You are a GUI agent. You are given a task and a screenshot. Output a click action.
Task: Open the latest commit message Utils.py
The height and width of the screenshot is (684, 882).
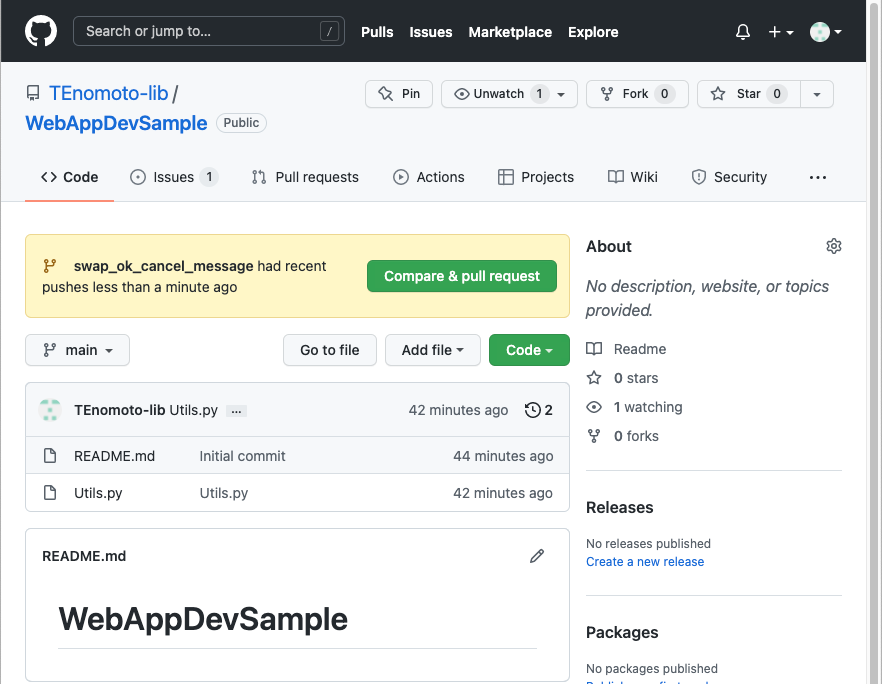tap(194, 410)
